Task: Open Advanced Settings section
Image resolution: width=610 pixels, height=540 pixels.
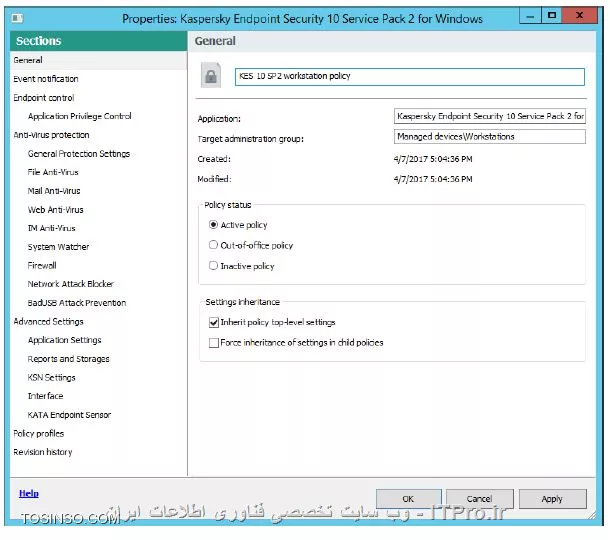Action: 49,321
